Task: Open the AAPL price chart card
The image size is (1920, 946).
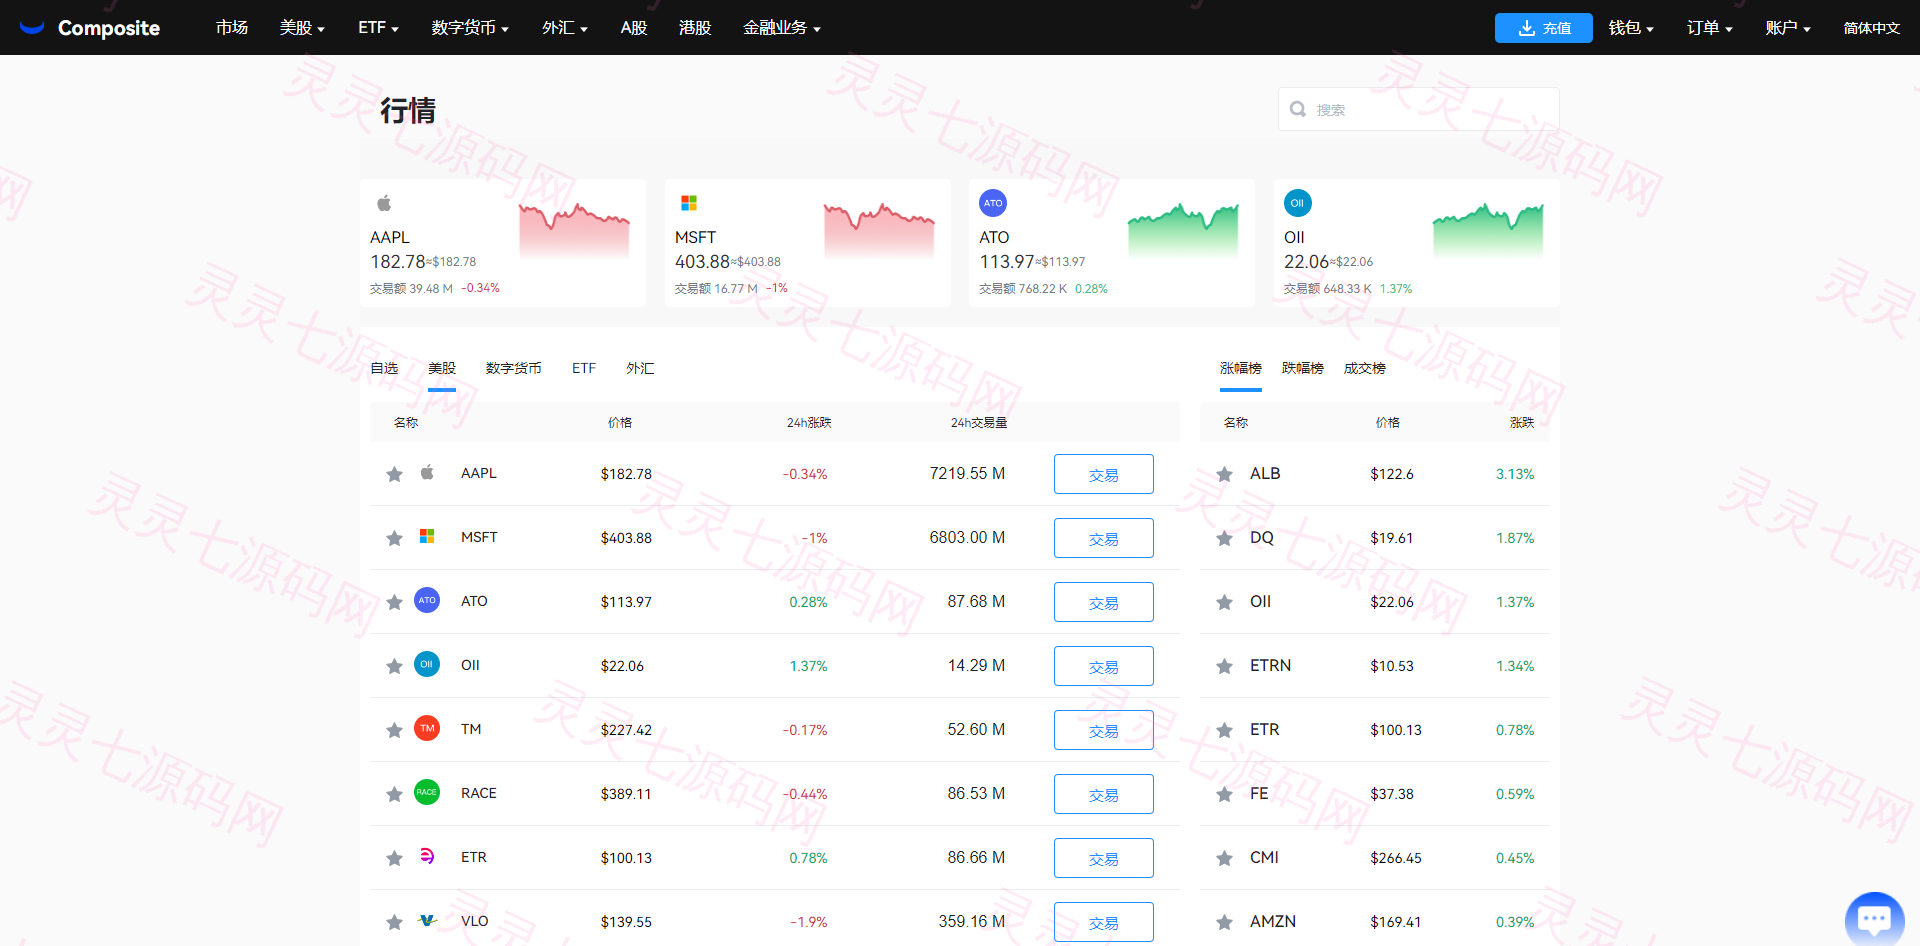Action: (503, 243)
